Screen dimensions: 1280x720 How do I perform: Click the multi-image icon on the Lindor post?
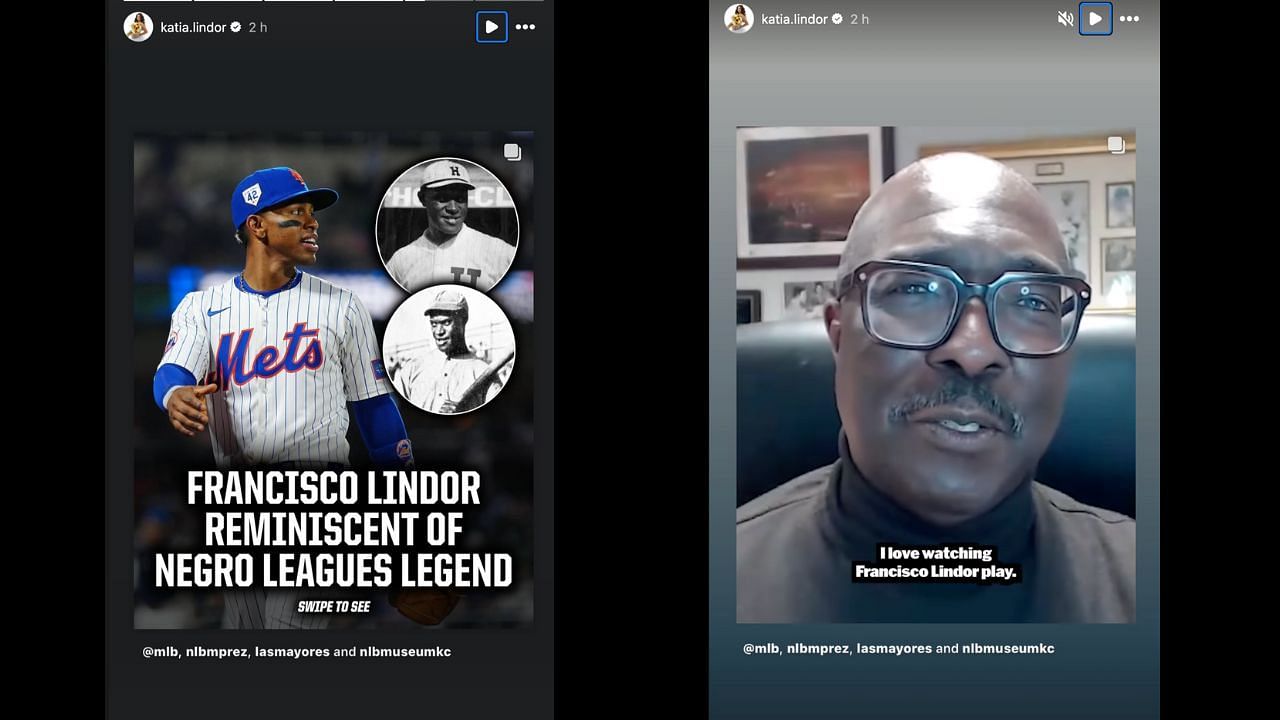pos(512,152)
